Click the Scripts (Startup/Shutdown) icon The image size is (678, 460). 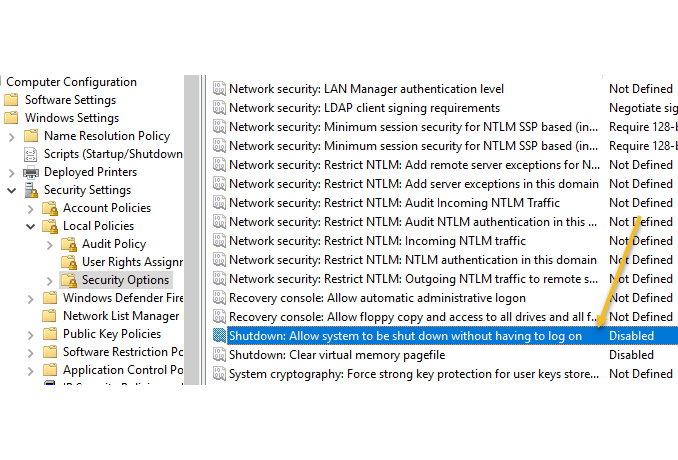(x=31, y=154)
